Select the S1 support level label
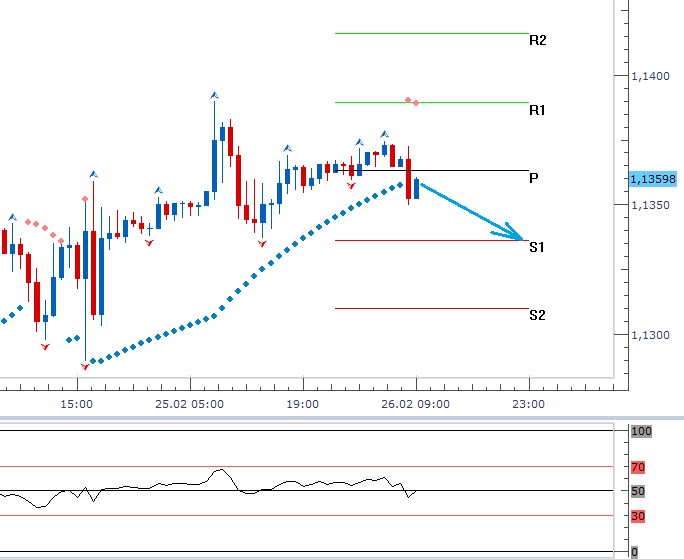 pyautogui.click(x=538, y=247)
